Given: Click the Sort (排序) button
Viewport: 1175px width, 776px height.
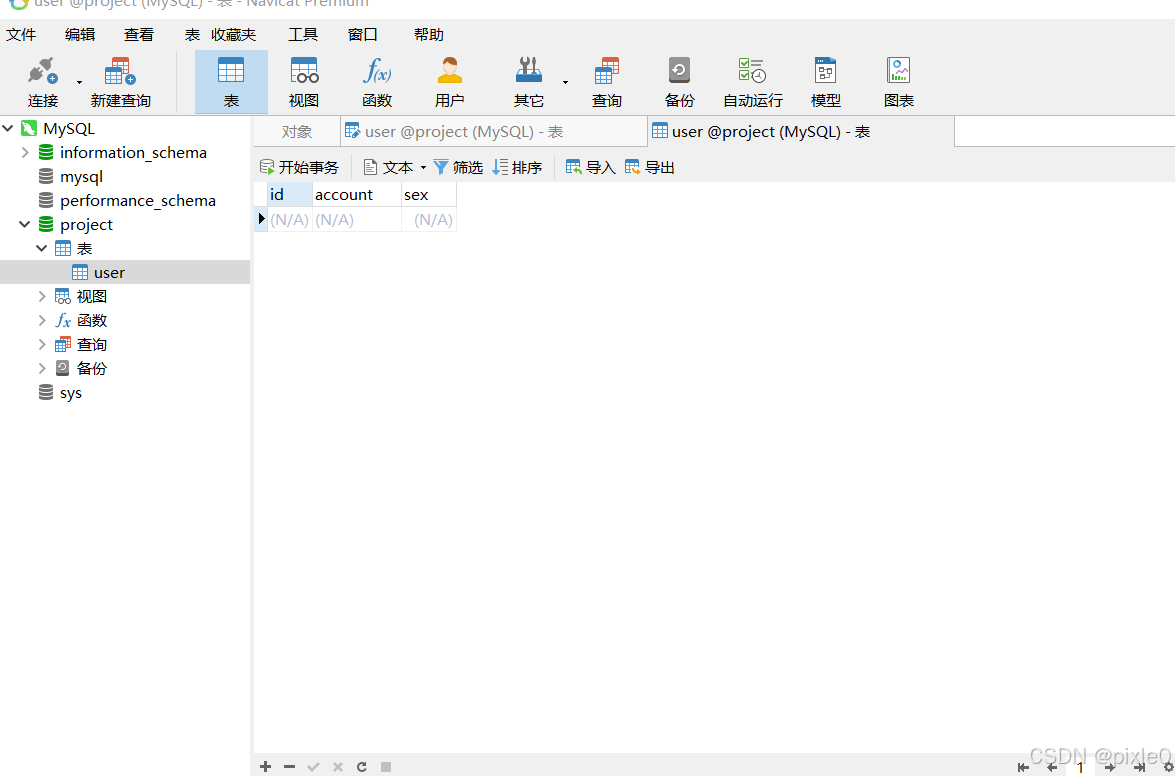Looking at the screenshot, I should [517, 167].
